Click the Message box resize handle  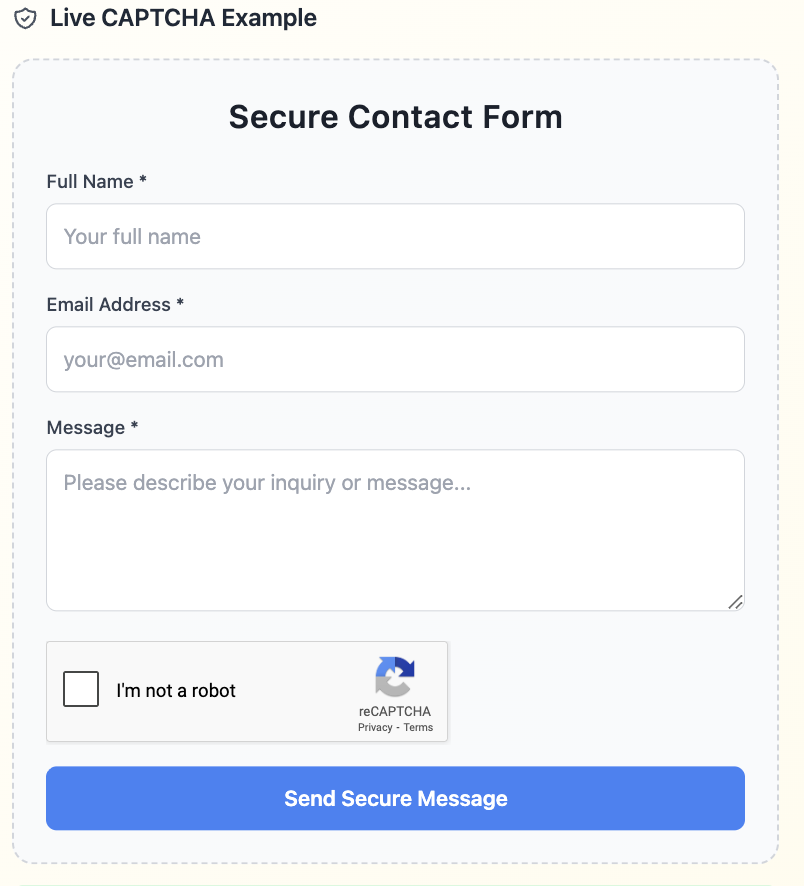(735, 601)
